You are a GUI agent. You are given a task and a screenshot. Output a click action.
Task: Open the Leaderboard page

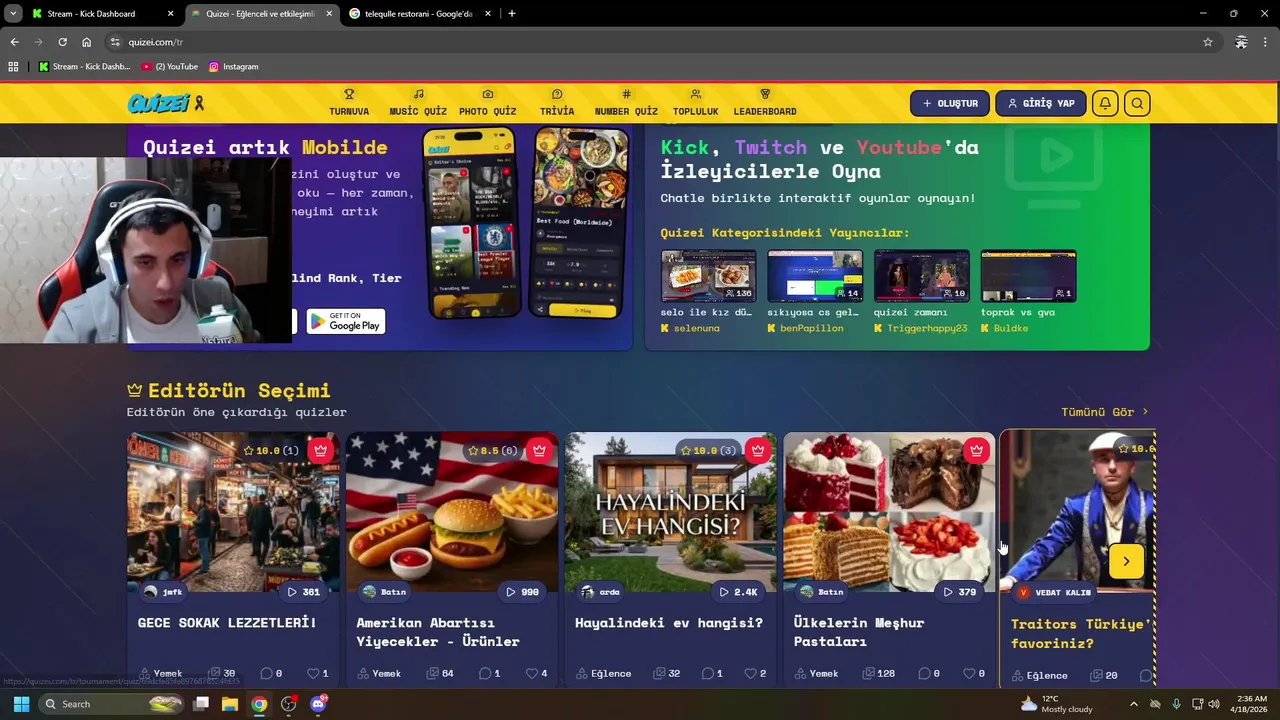tap(765, 103)
